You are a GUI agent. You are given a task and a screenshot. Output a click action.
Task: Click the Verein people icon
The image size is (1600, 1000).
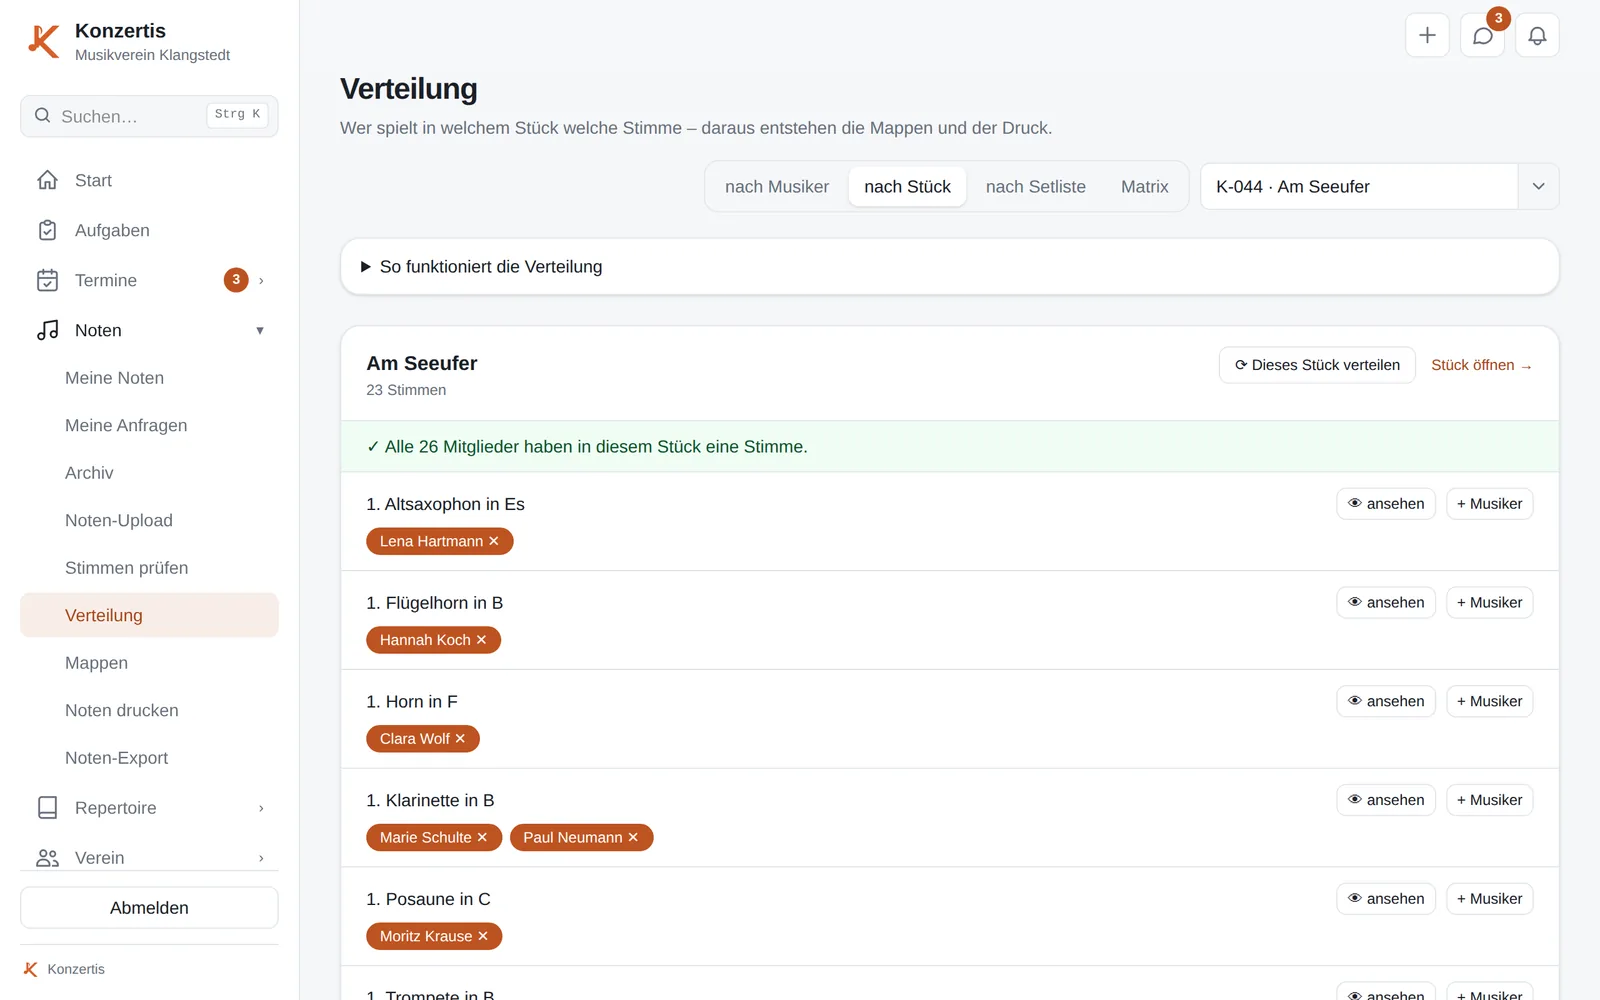pos(47,858)
